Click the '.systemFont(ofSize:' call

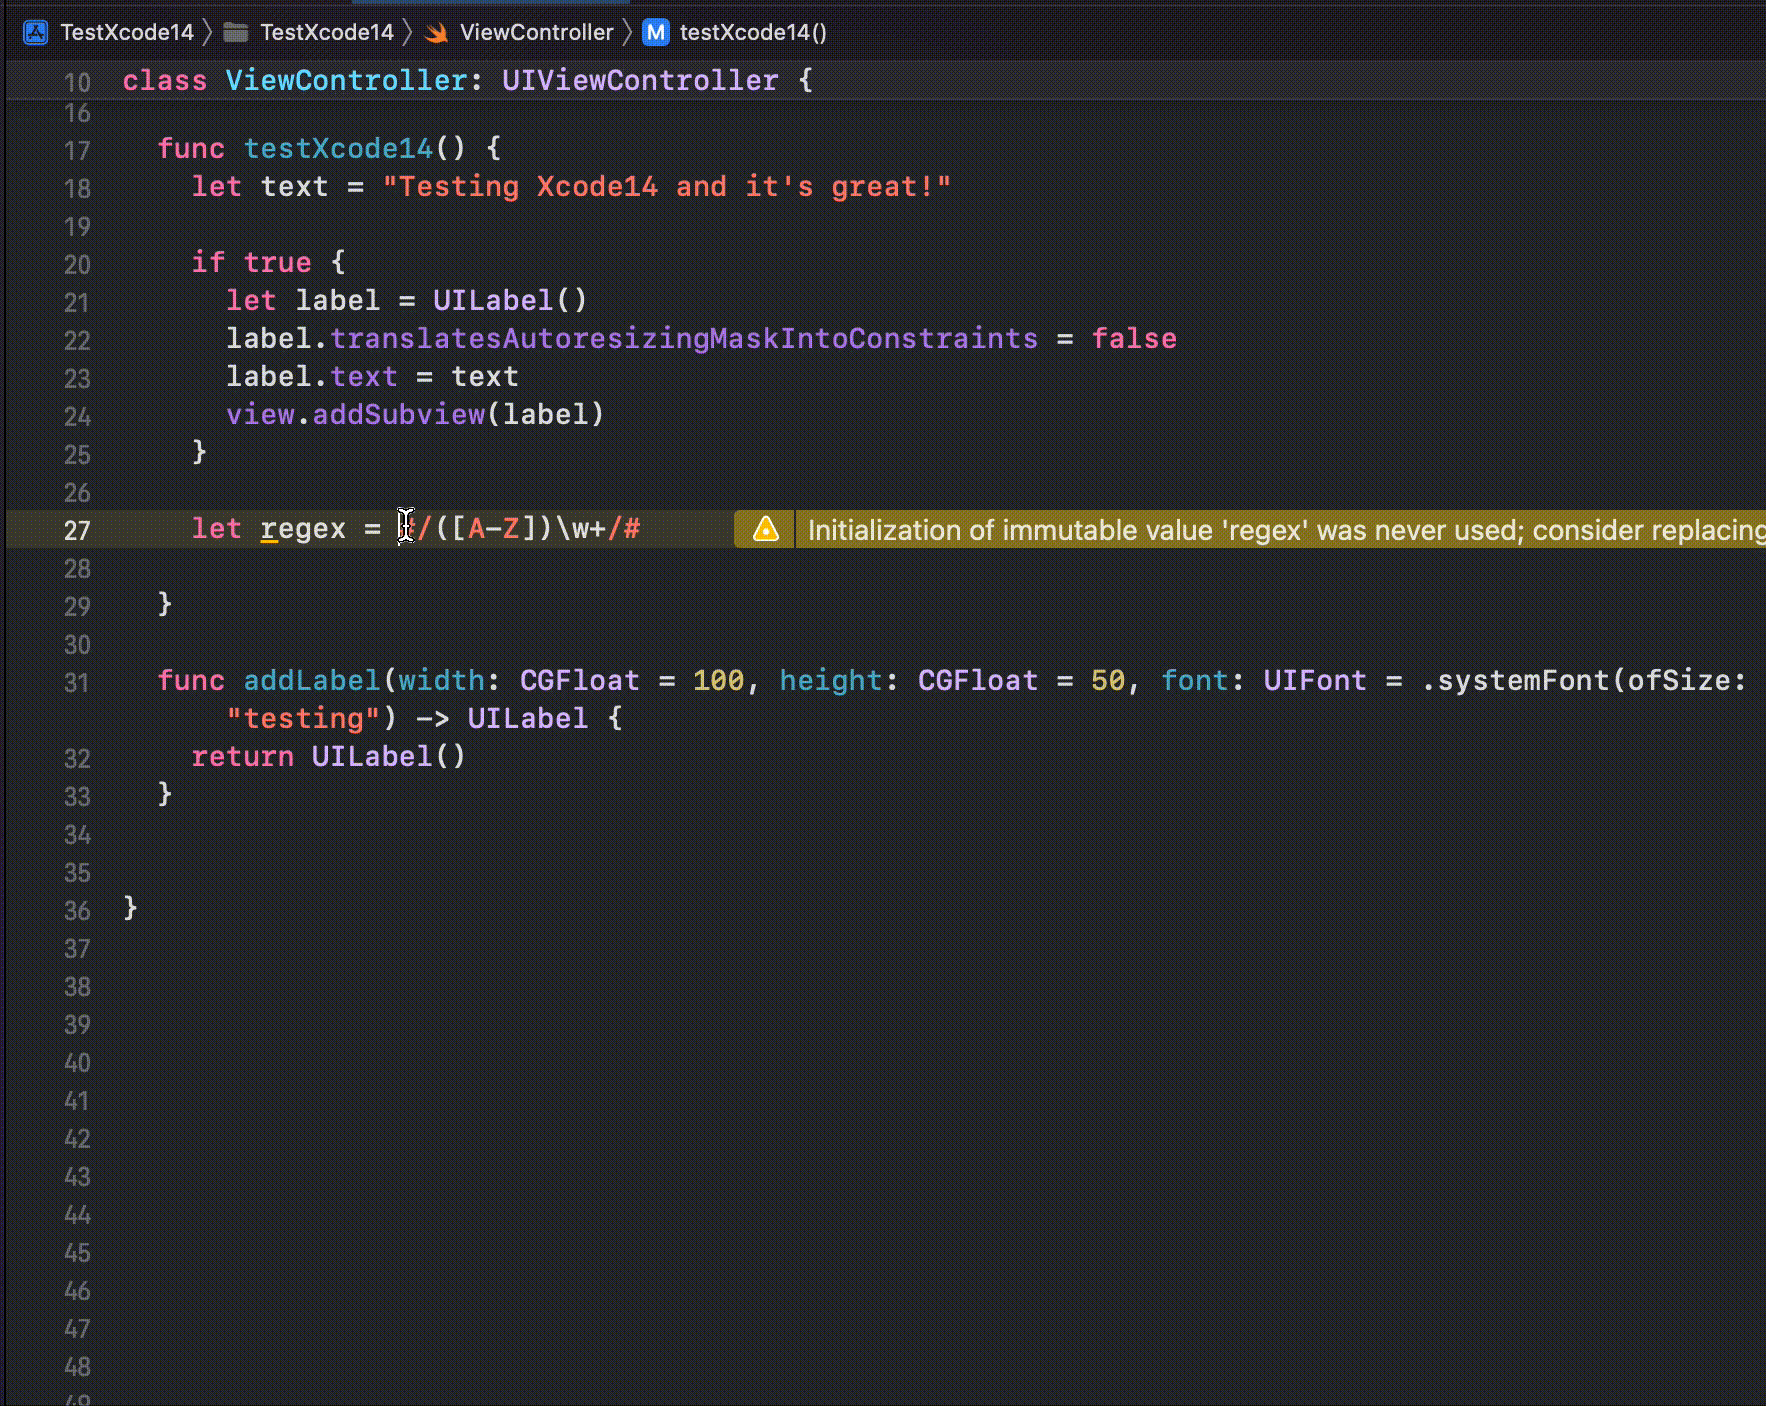tap(1583, 680)
